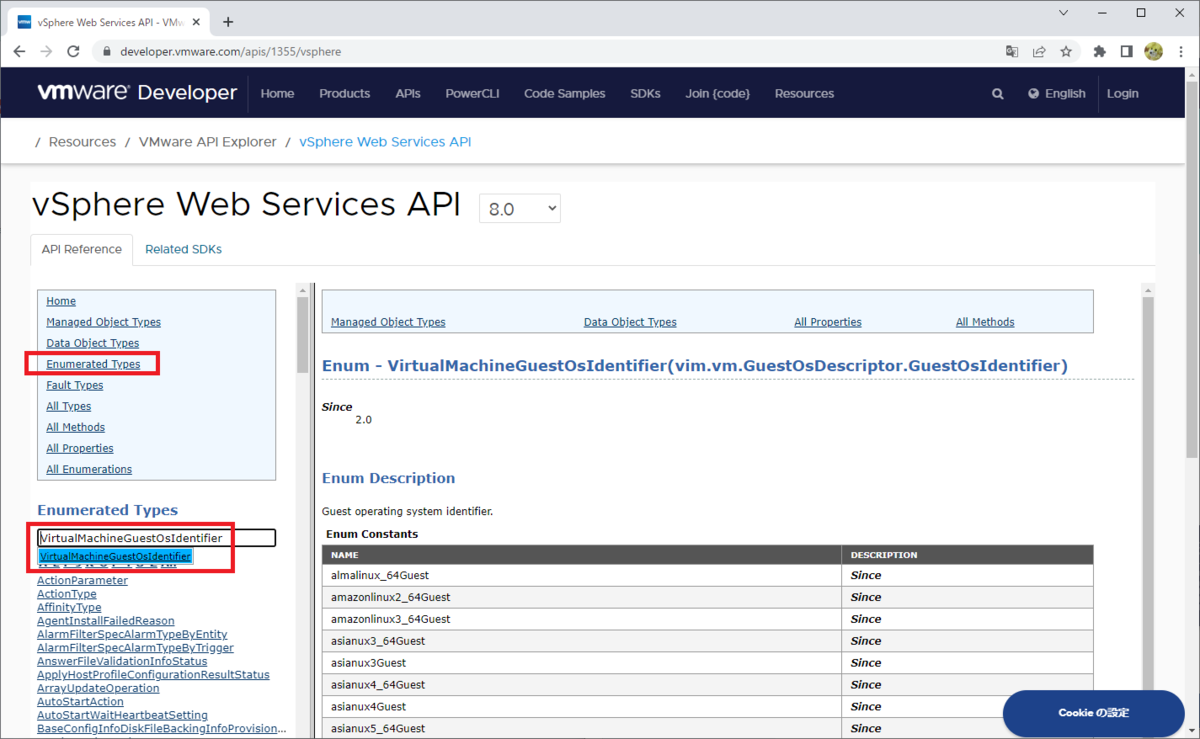Click the browser forward arrow
Viewport: 1200px width, 739px height.
coord(46,51)
